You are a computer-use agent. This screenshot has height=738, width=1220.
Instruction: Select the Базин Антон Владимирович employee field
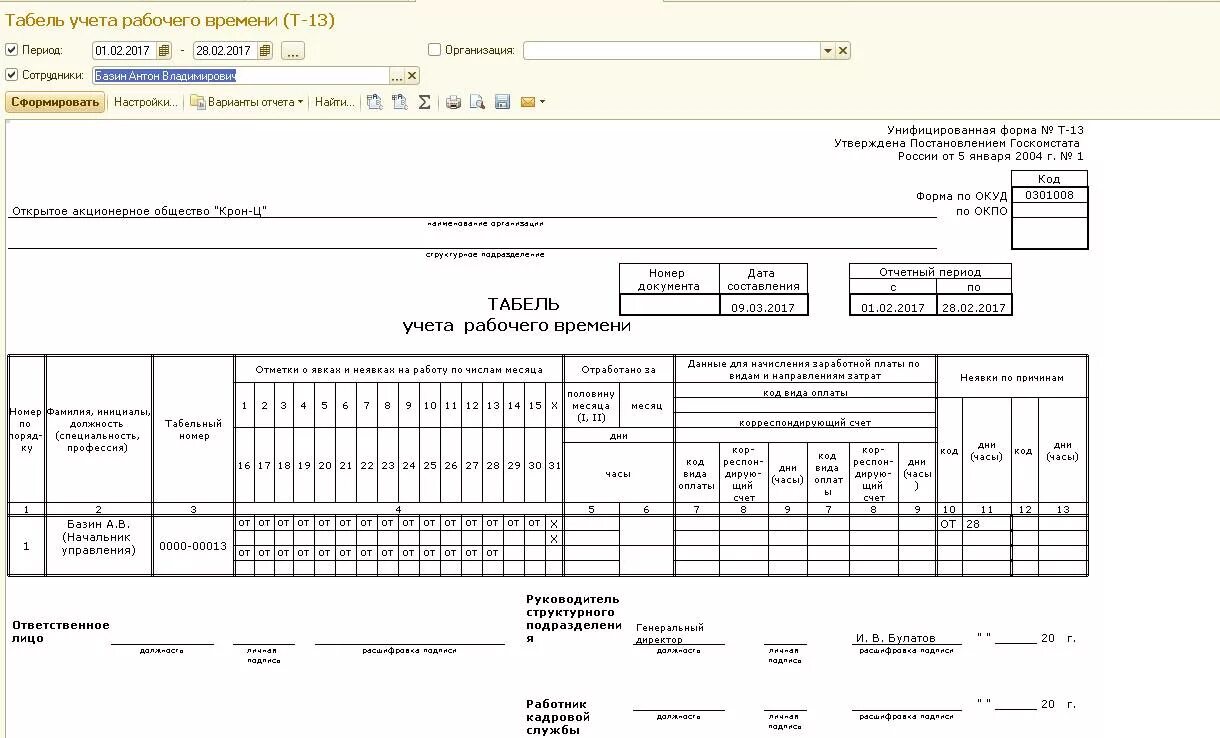[x=241, y=76]
